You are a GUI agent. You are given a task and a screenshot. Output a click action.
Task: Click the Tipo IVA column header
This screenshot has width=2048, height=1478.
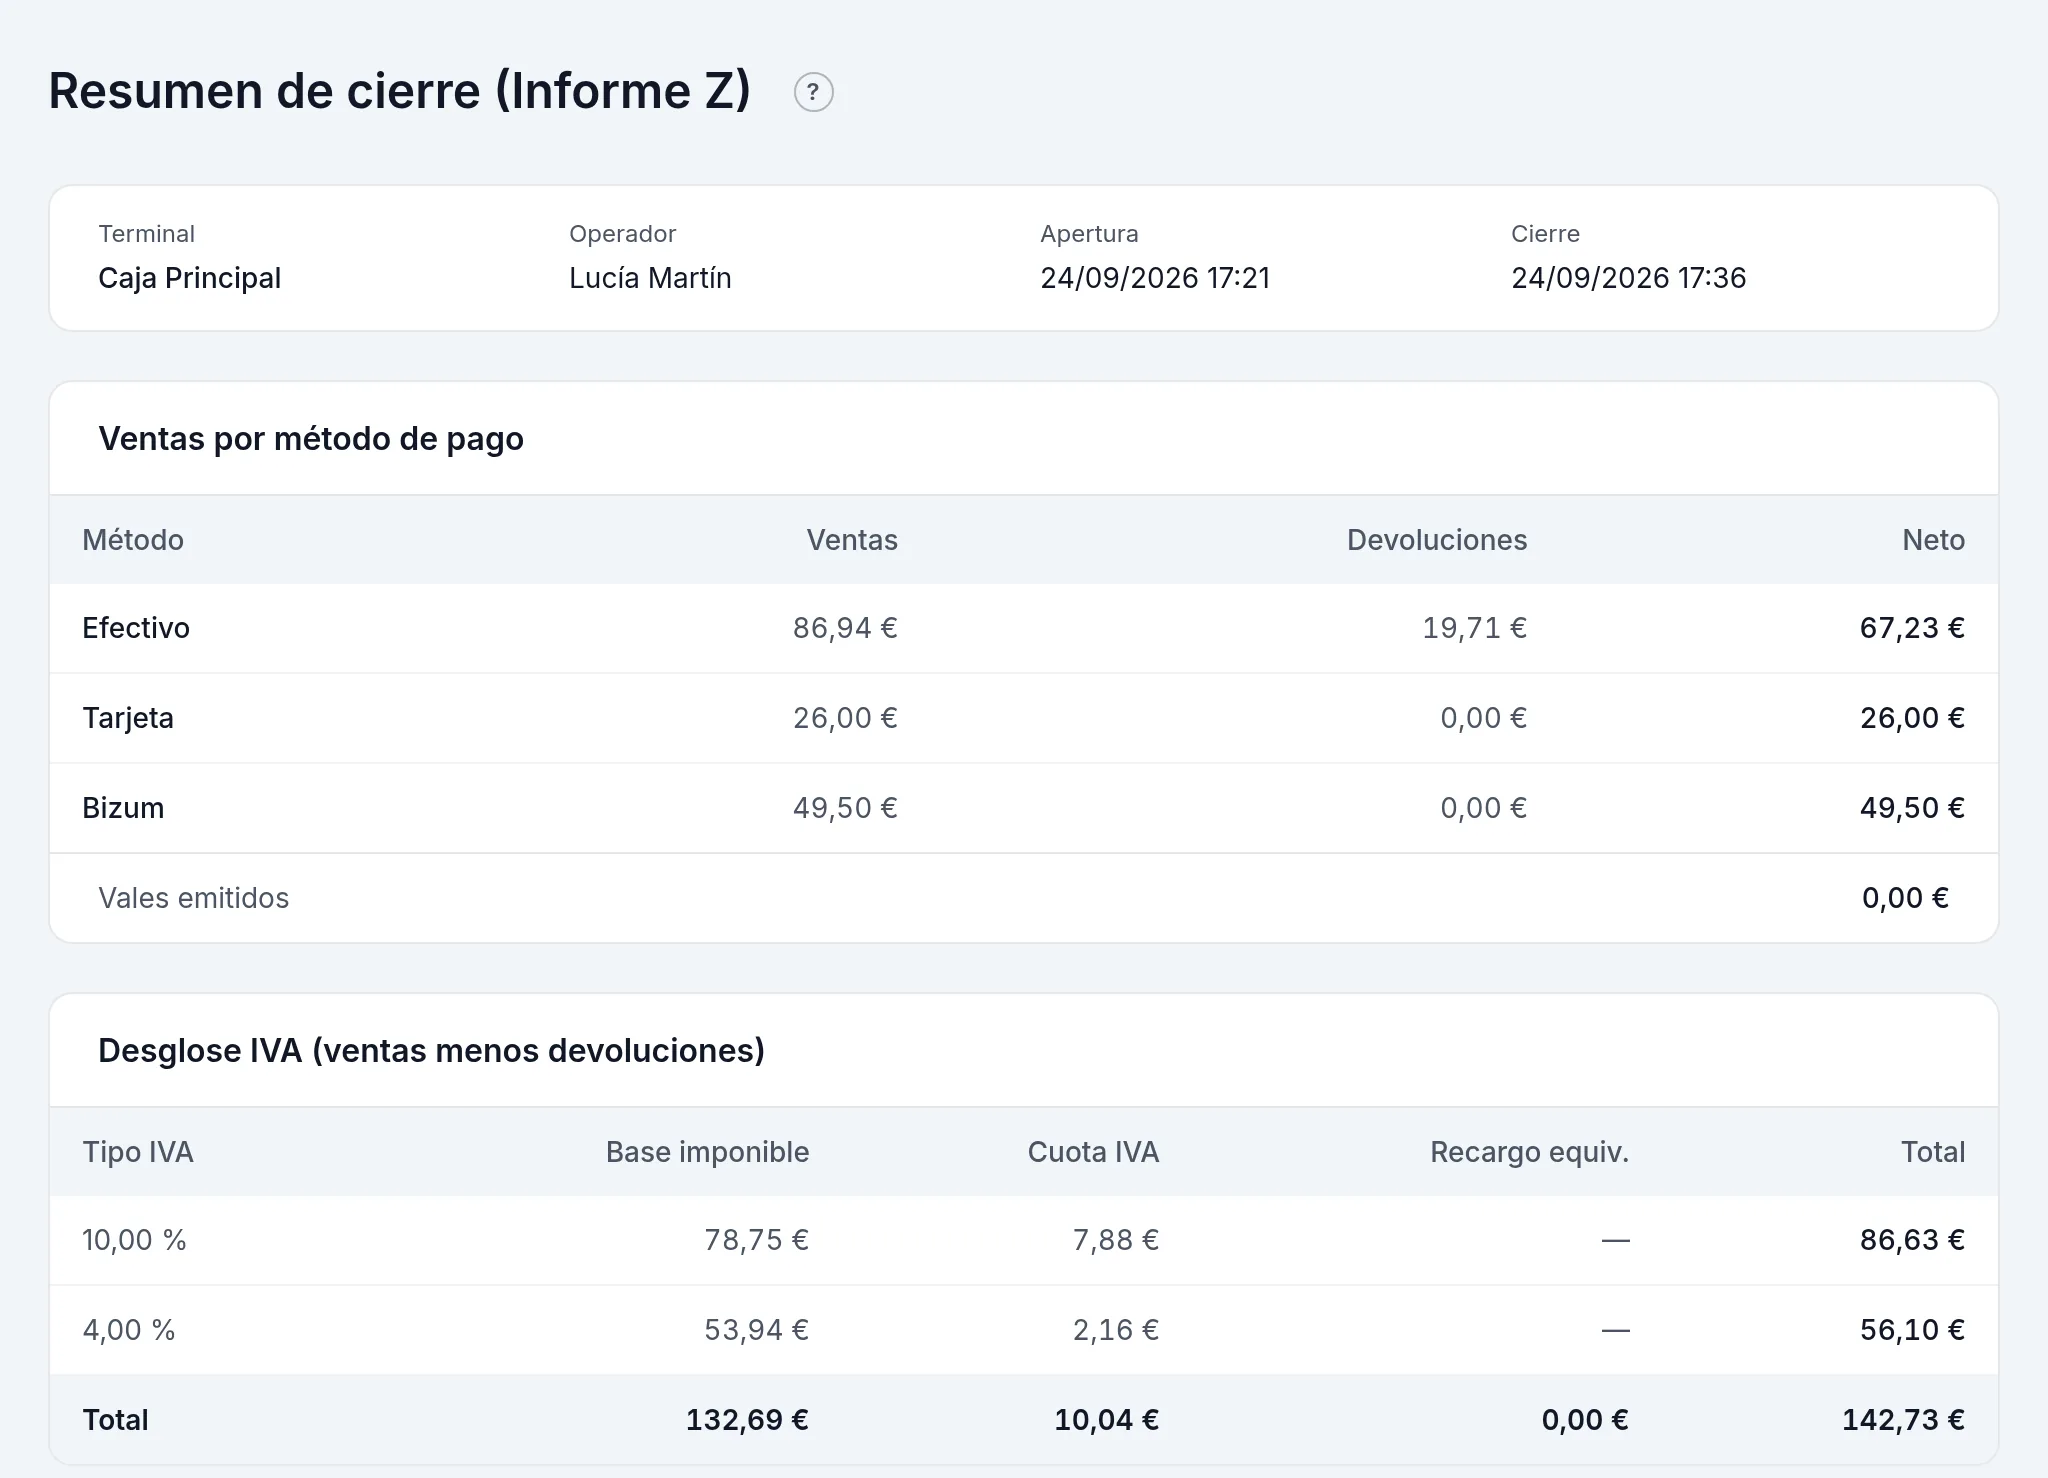[138, 1152]
